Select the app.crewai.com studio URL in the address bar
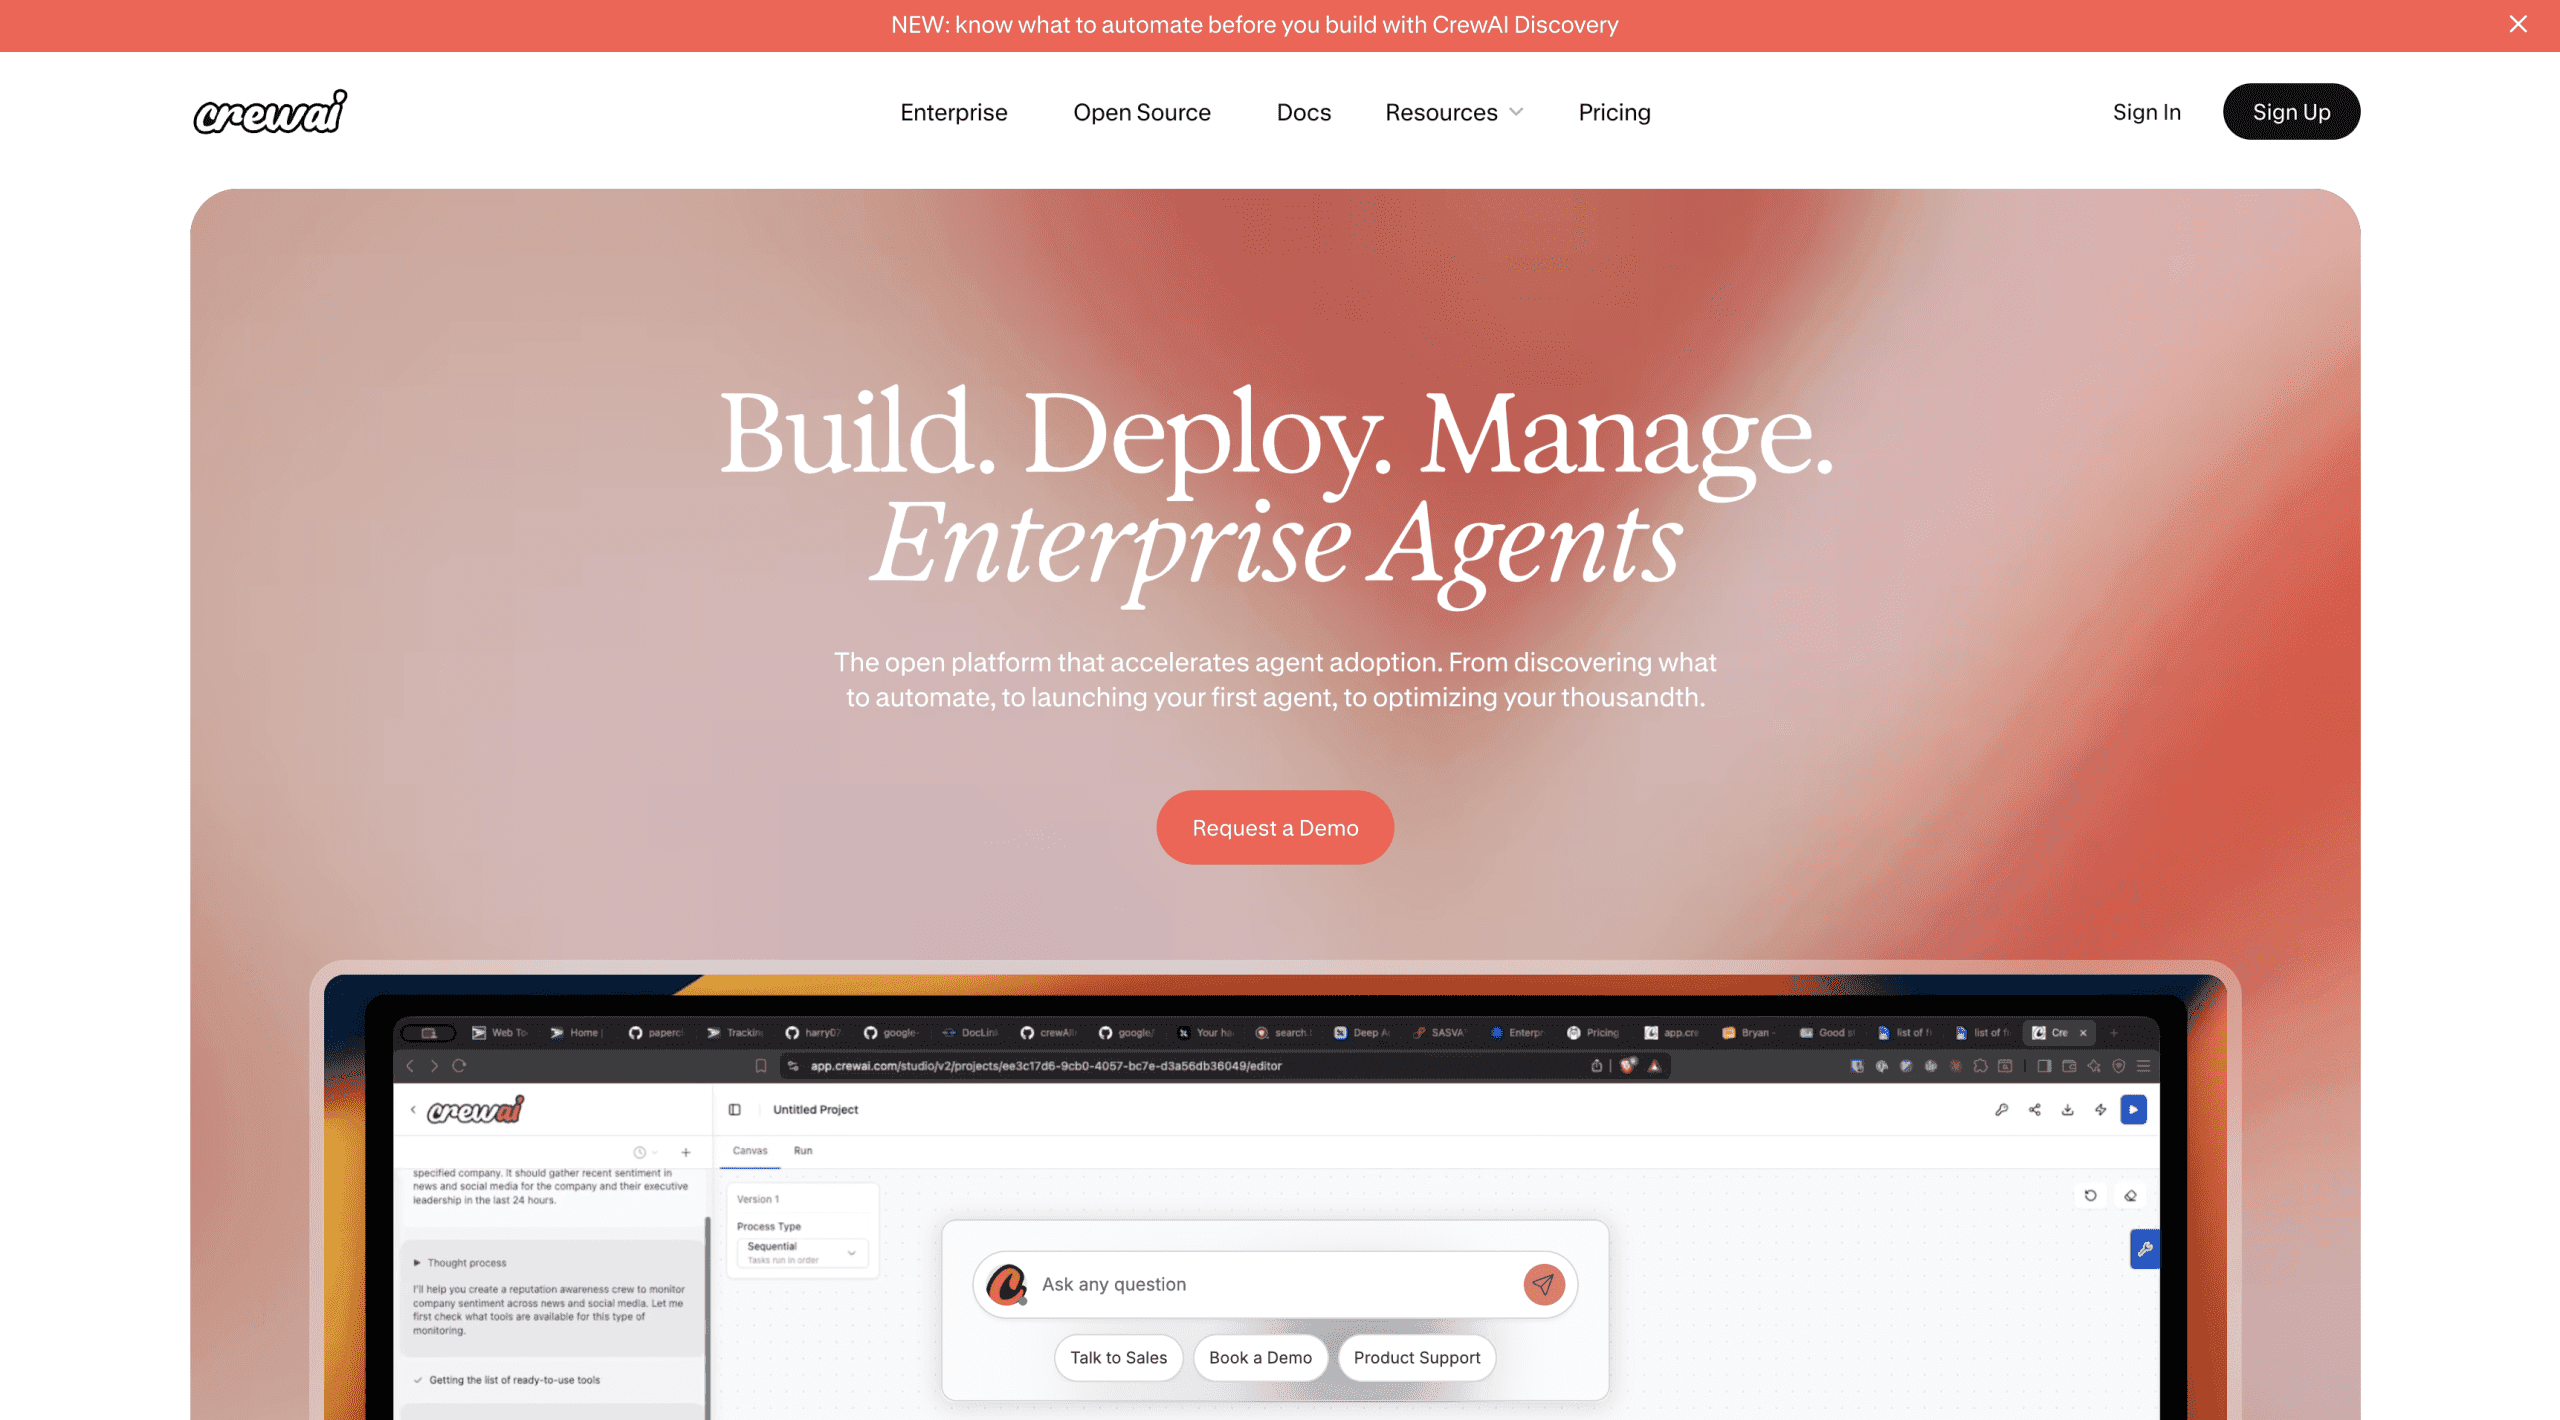The width and height of the screenshot is (2560, 1420). click(x=1046, y=1066)
